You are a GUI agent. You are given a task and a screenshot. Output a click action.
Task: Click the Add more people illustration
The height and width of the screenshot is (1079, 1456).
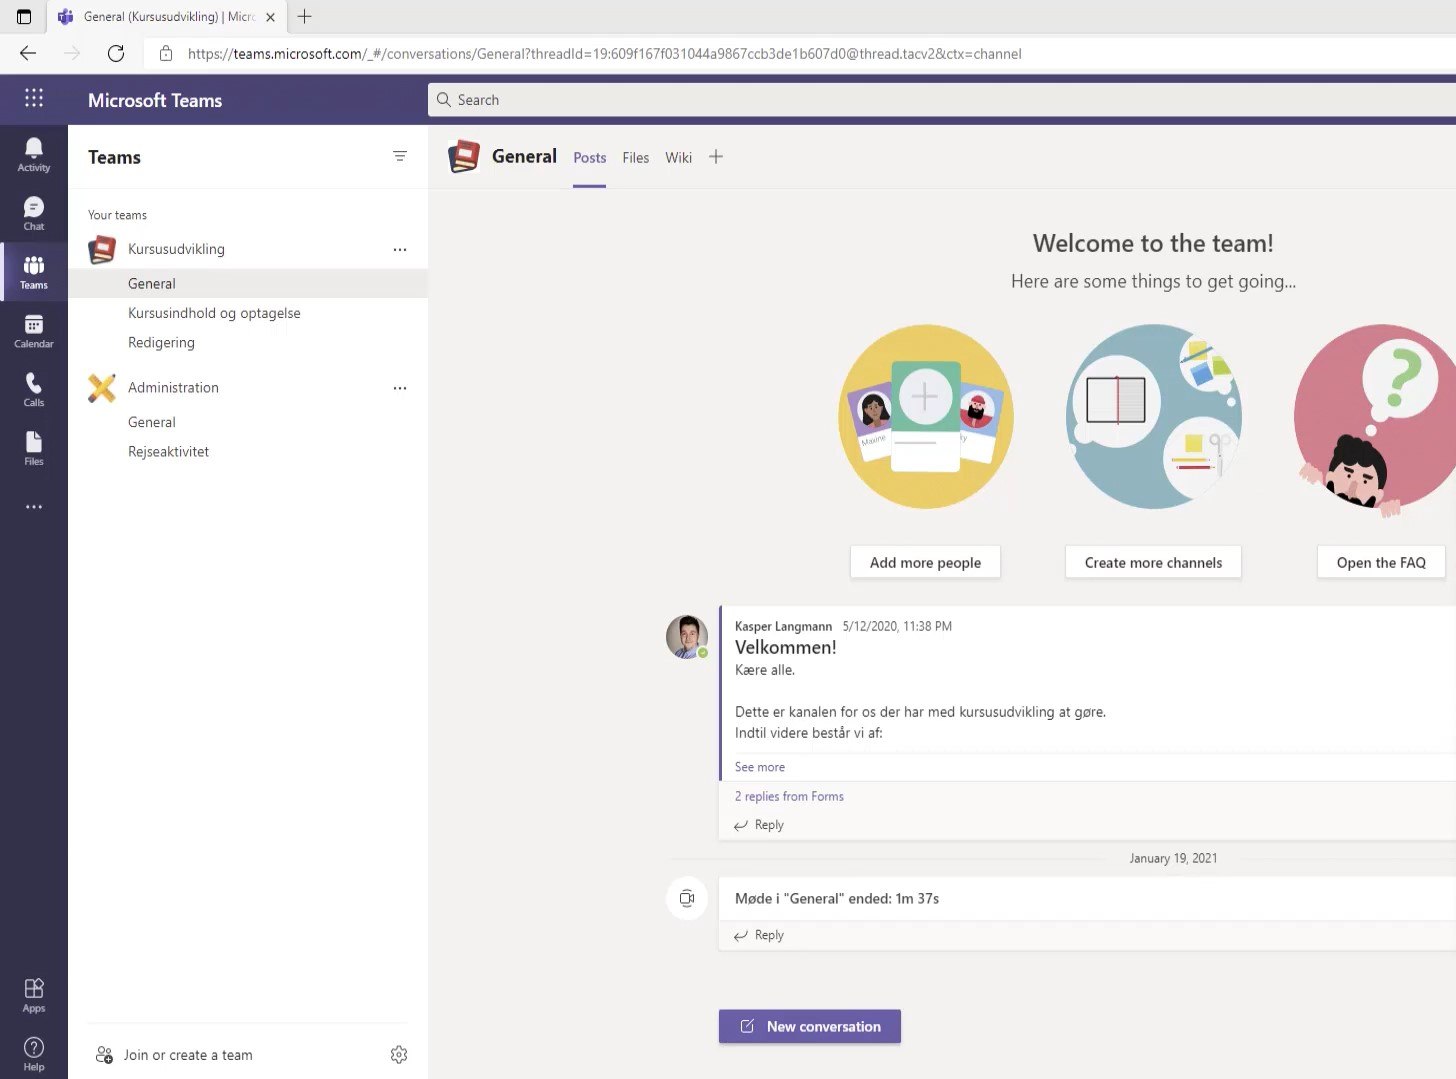(x=926, y=416)
